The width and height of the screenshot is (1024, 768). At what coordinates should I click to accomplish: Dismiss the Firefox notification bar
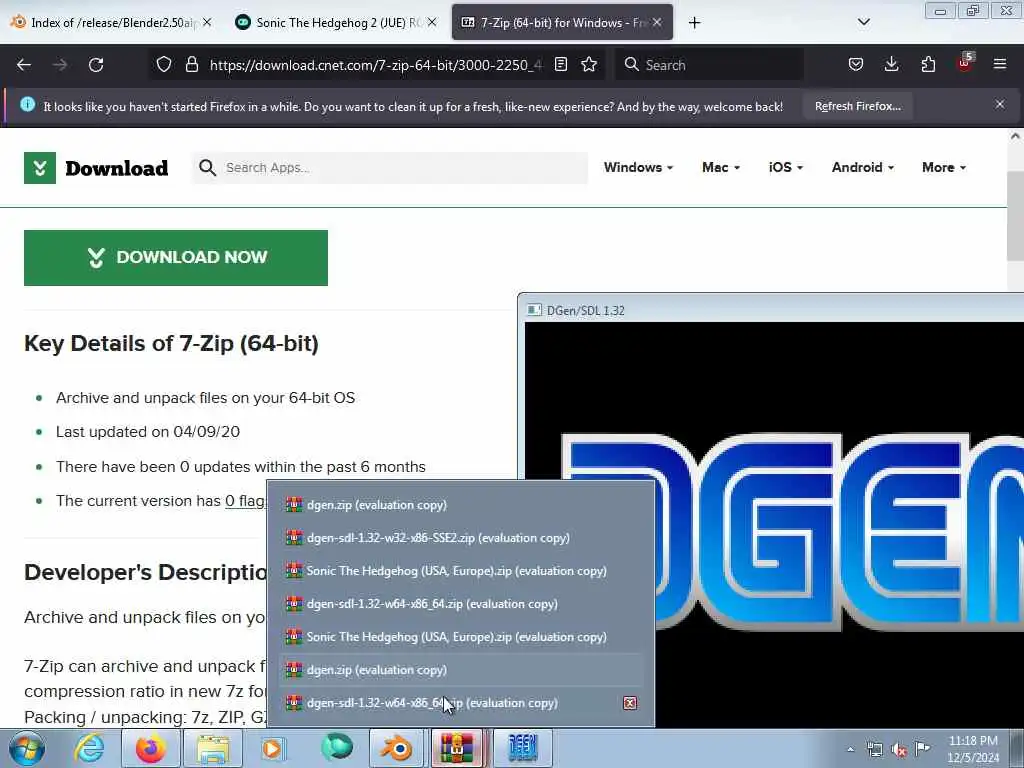tap(1000, 104)
